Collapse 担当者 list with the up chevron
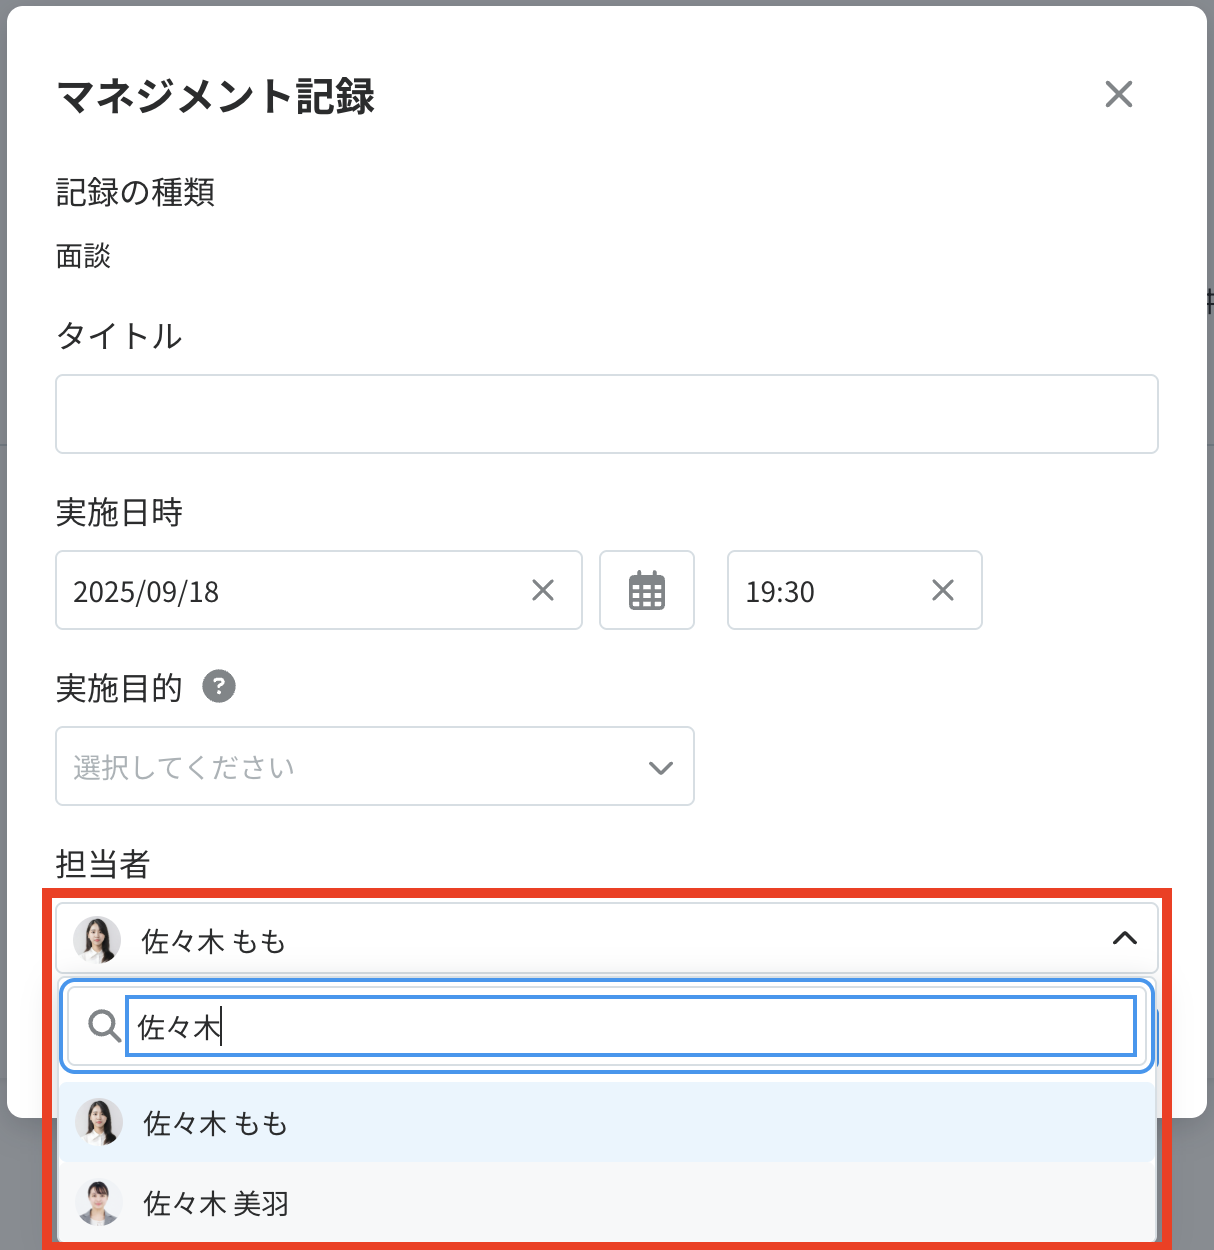 pos(1124,938)
